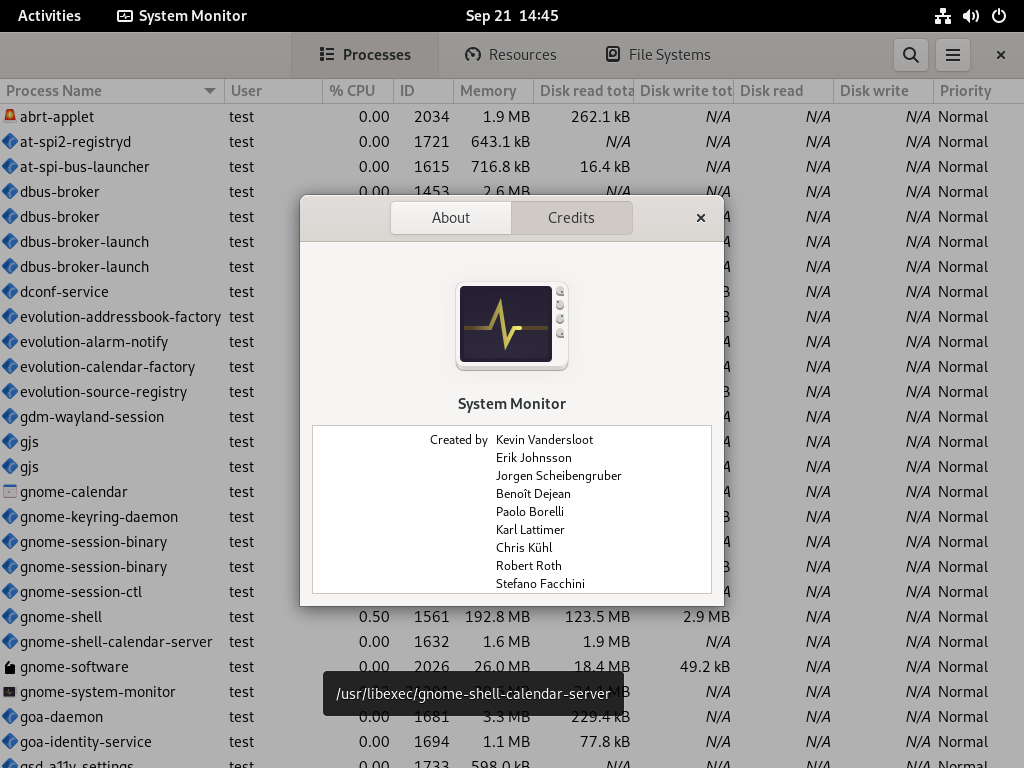The height and width of the screenshot is (768, 1024).
Task: Sort by the Priority column header
Action: (x=978, y=91)
